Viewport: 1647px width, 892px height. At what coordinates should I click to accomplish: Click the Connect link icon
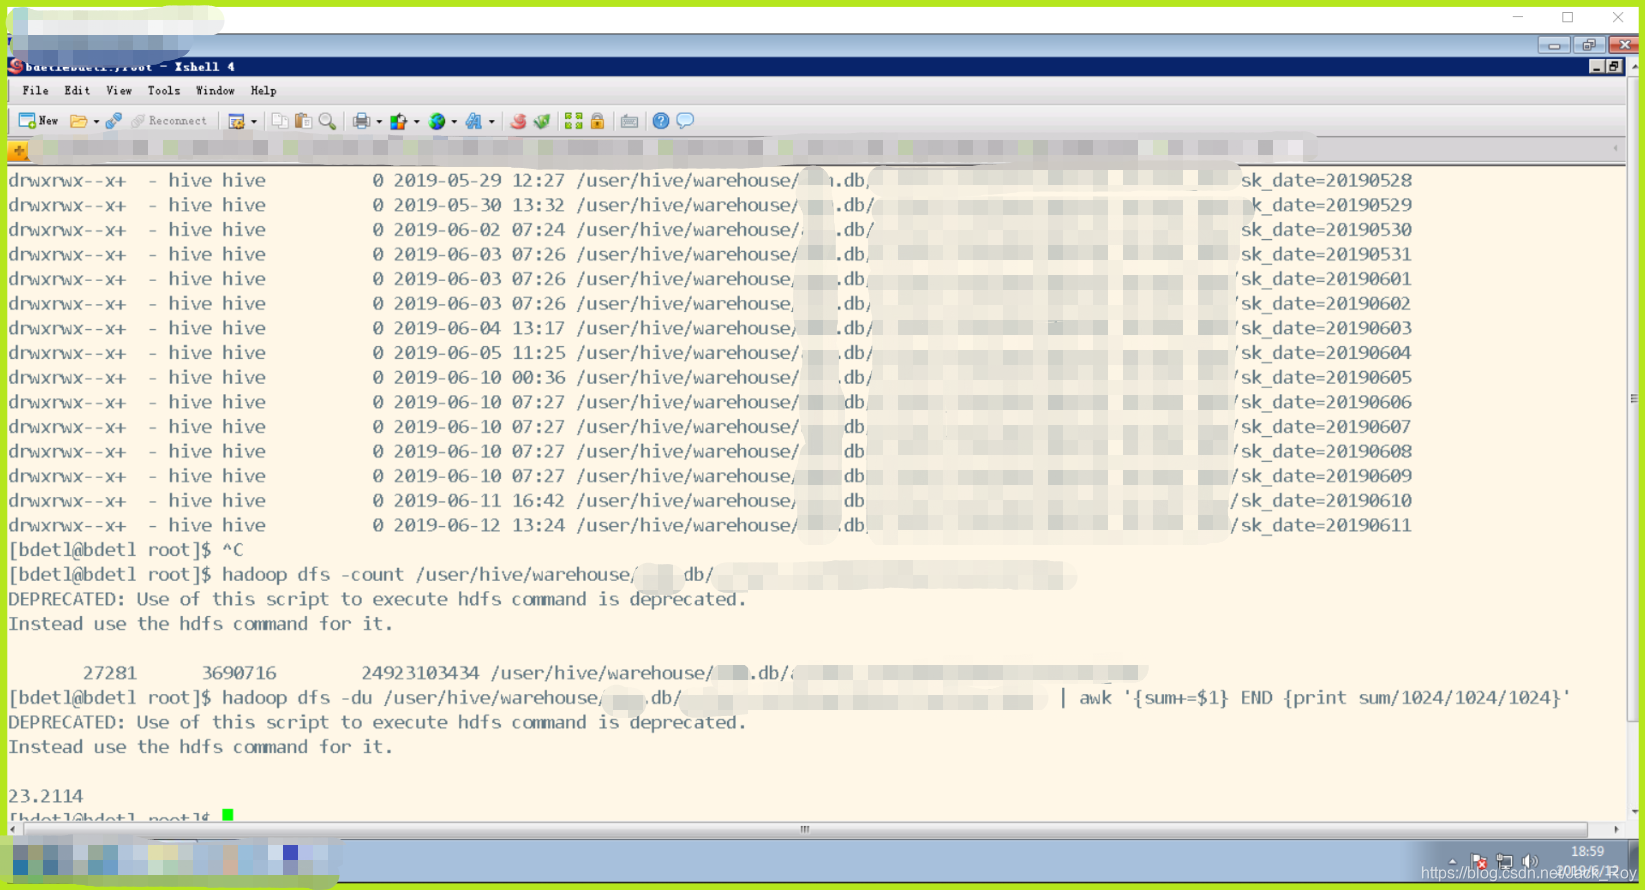113,121
